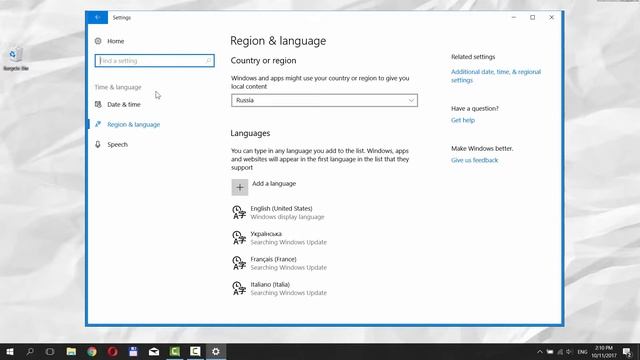
Task: Click the network tray icon
Action: [560, 352]
